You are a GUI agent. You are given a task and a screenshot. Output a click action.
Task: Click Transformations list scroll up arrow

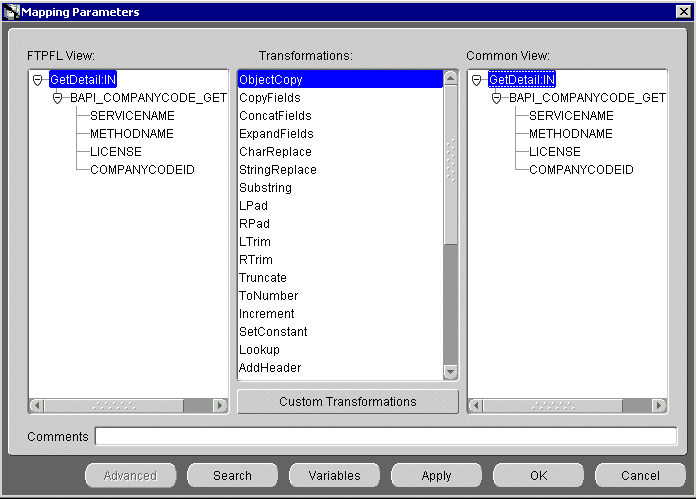451,79
